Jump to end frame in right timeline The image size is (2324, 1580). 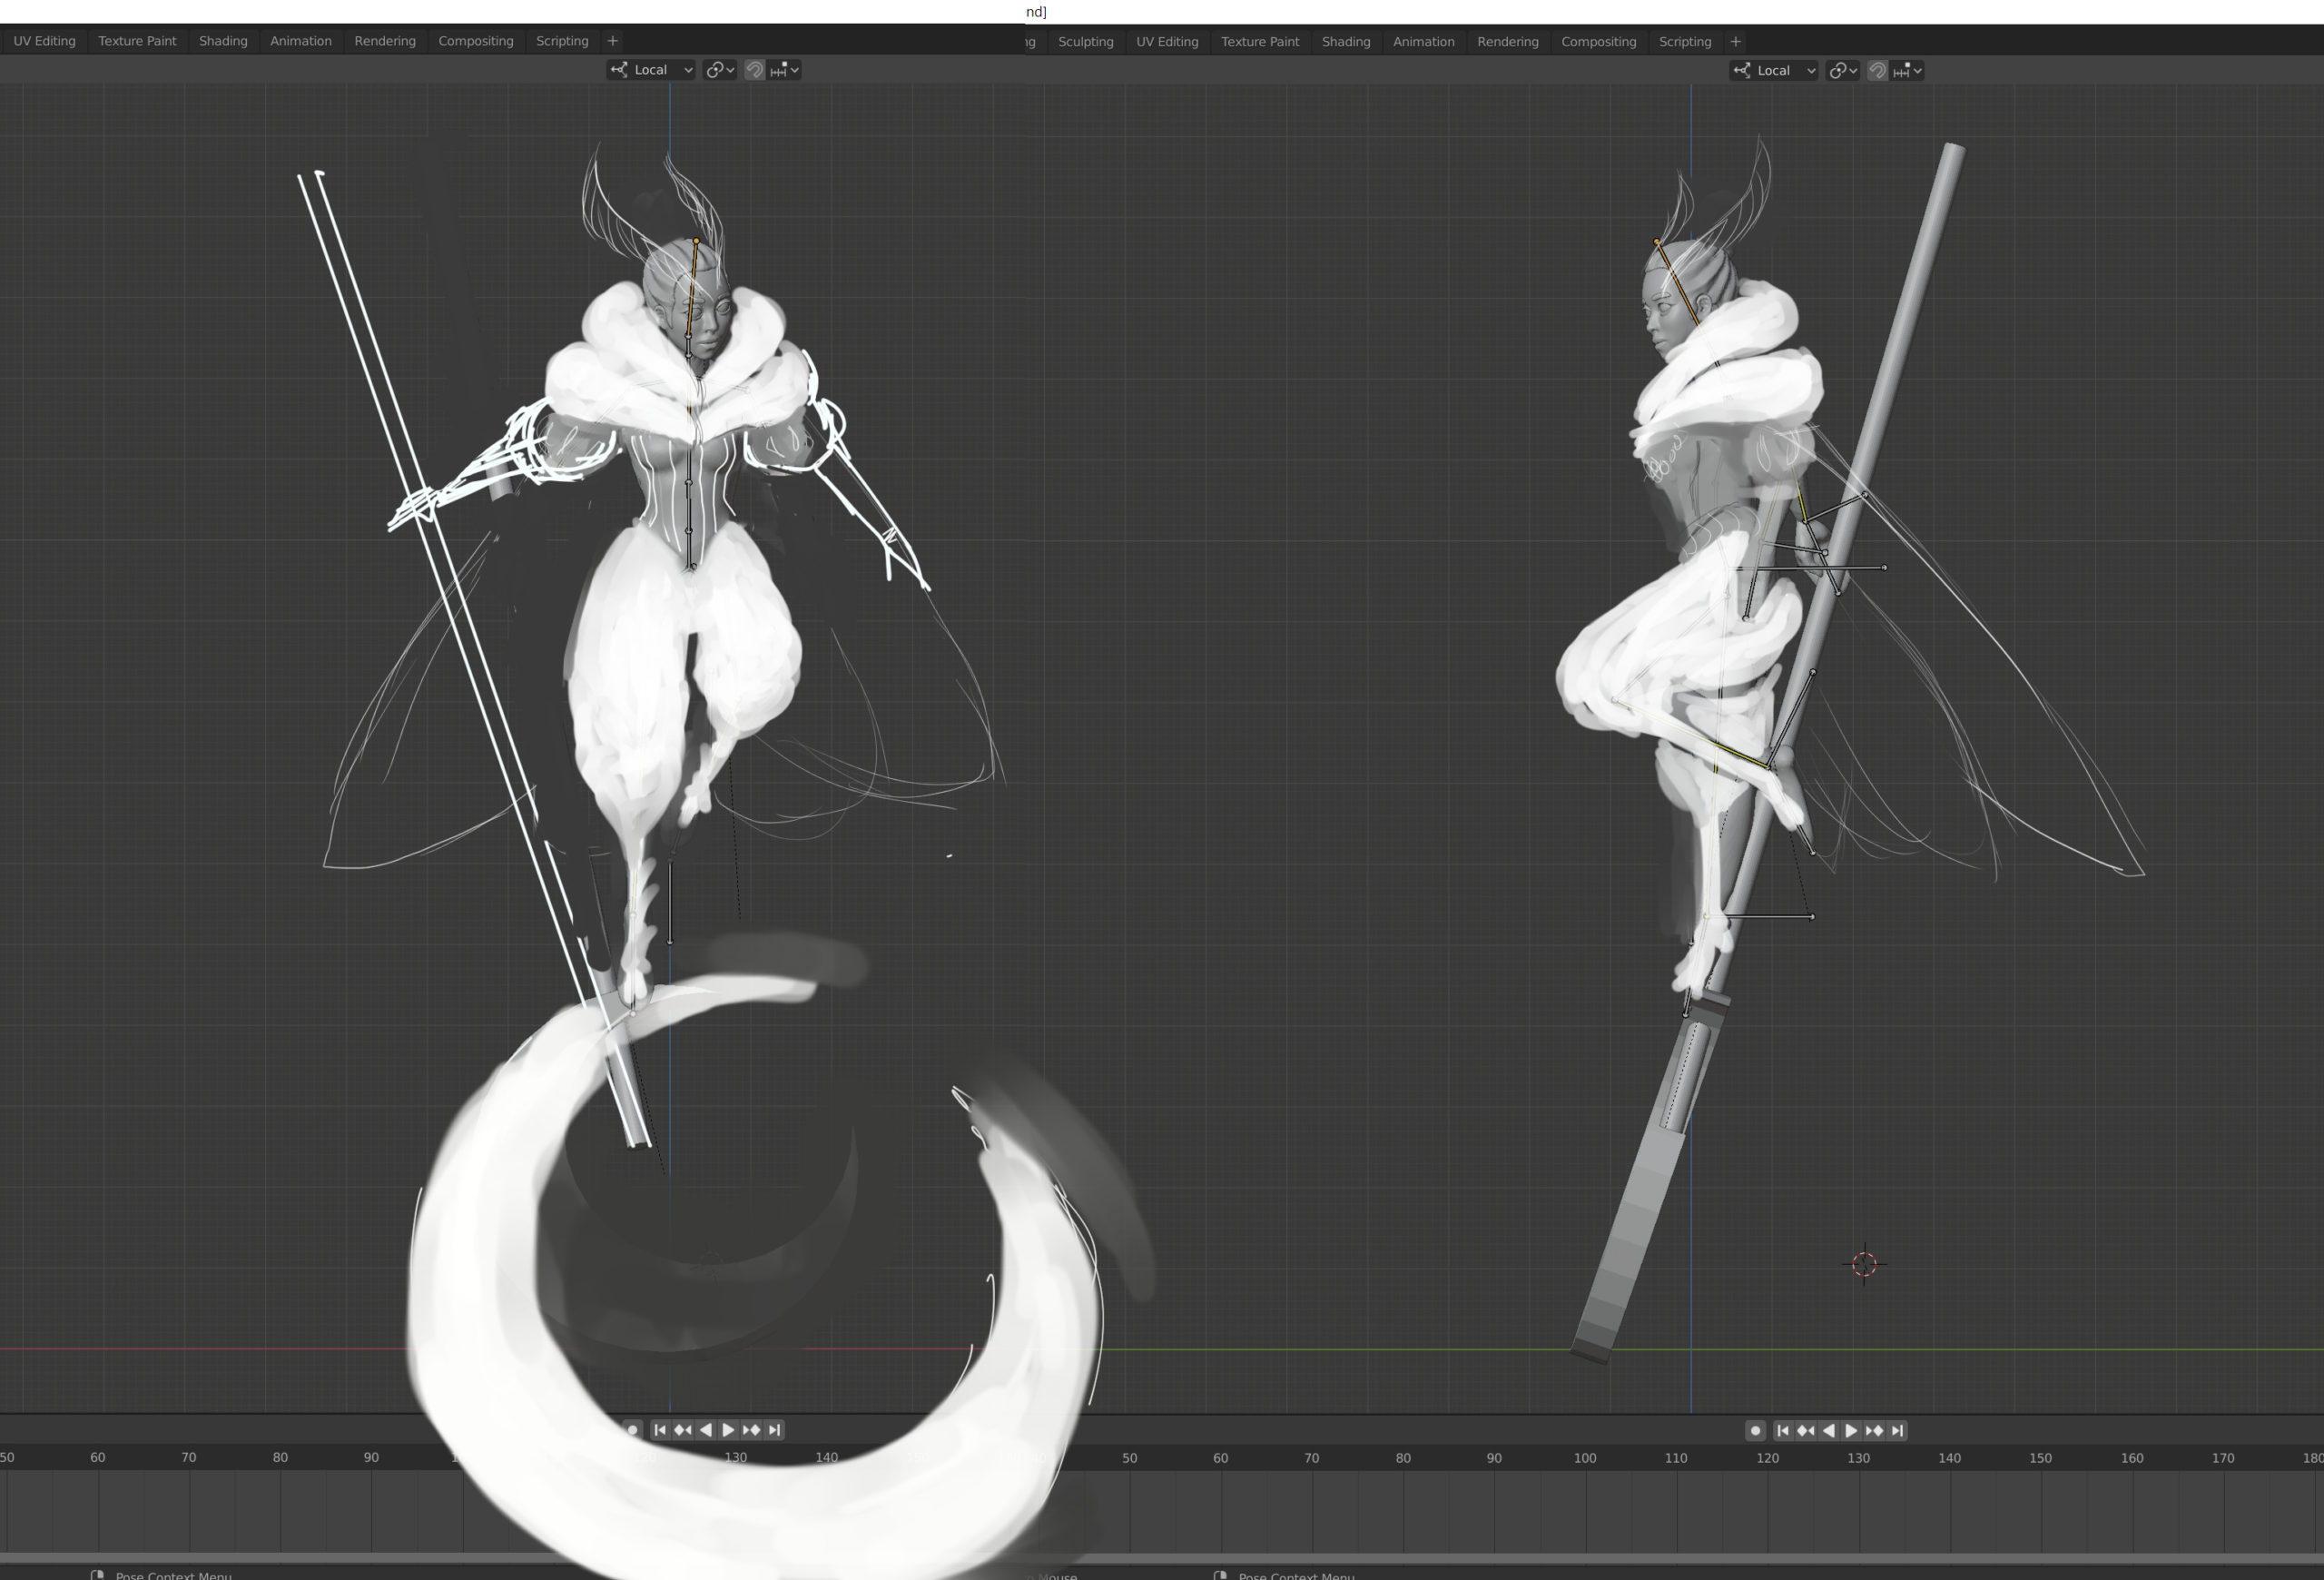pos(1897,1431)
